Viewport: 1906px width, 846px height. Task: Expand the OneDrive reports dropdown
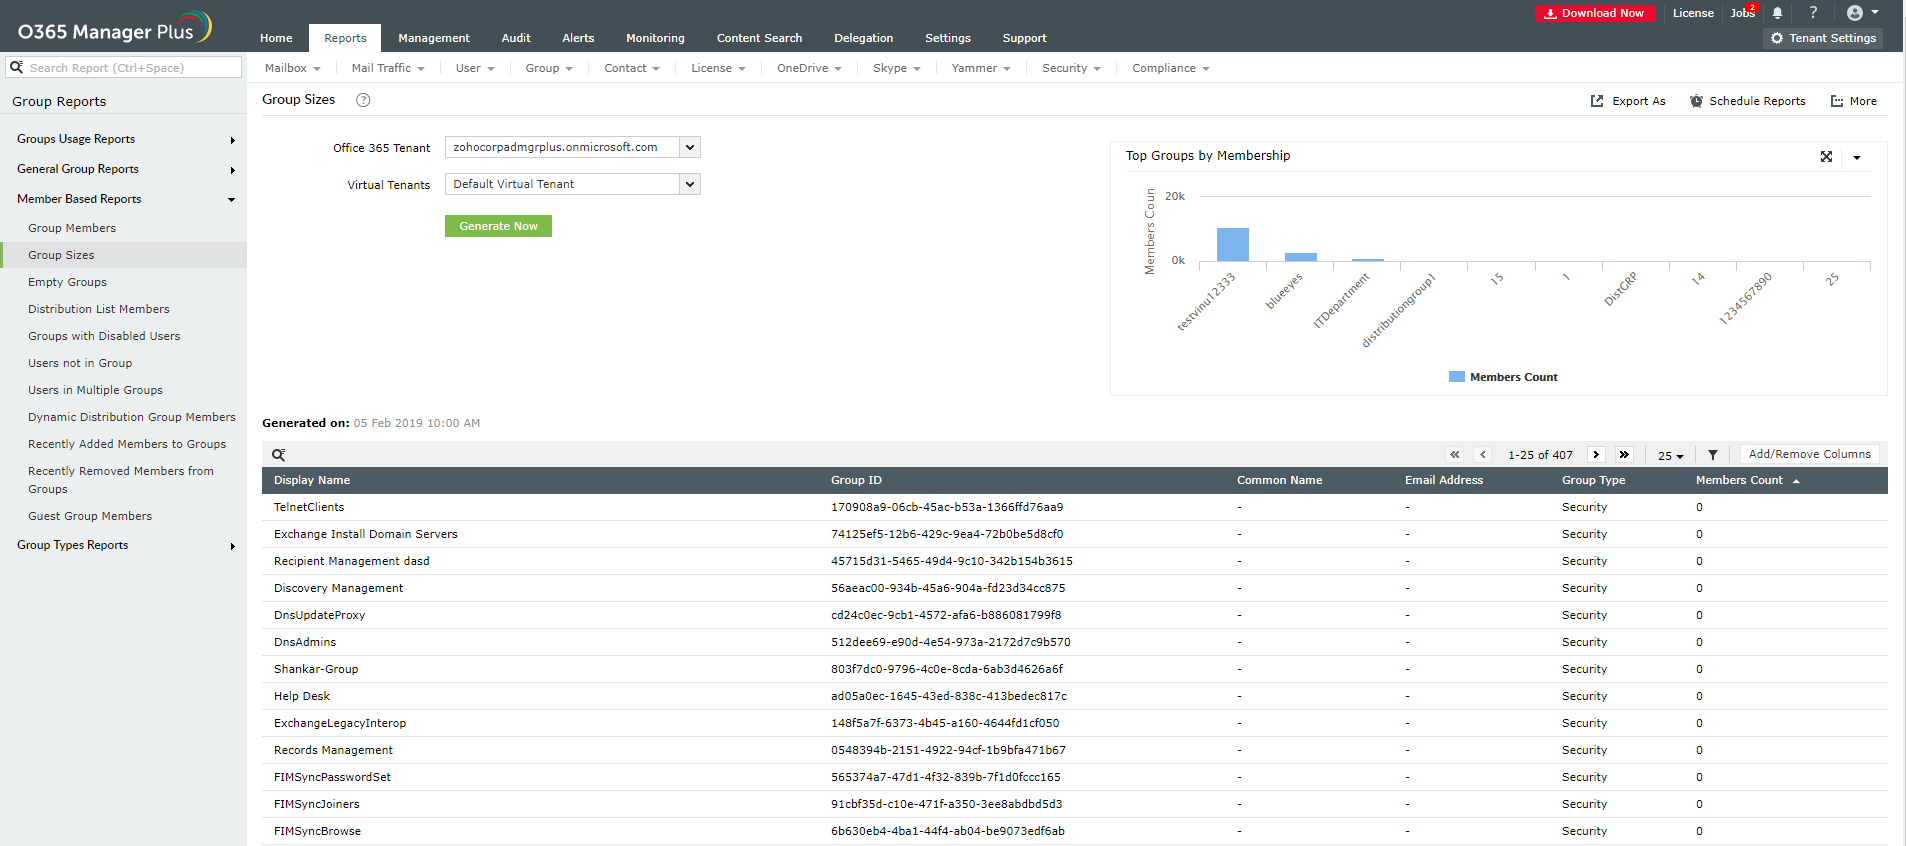809,68
